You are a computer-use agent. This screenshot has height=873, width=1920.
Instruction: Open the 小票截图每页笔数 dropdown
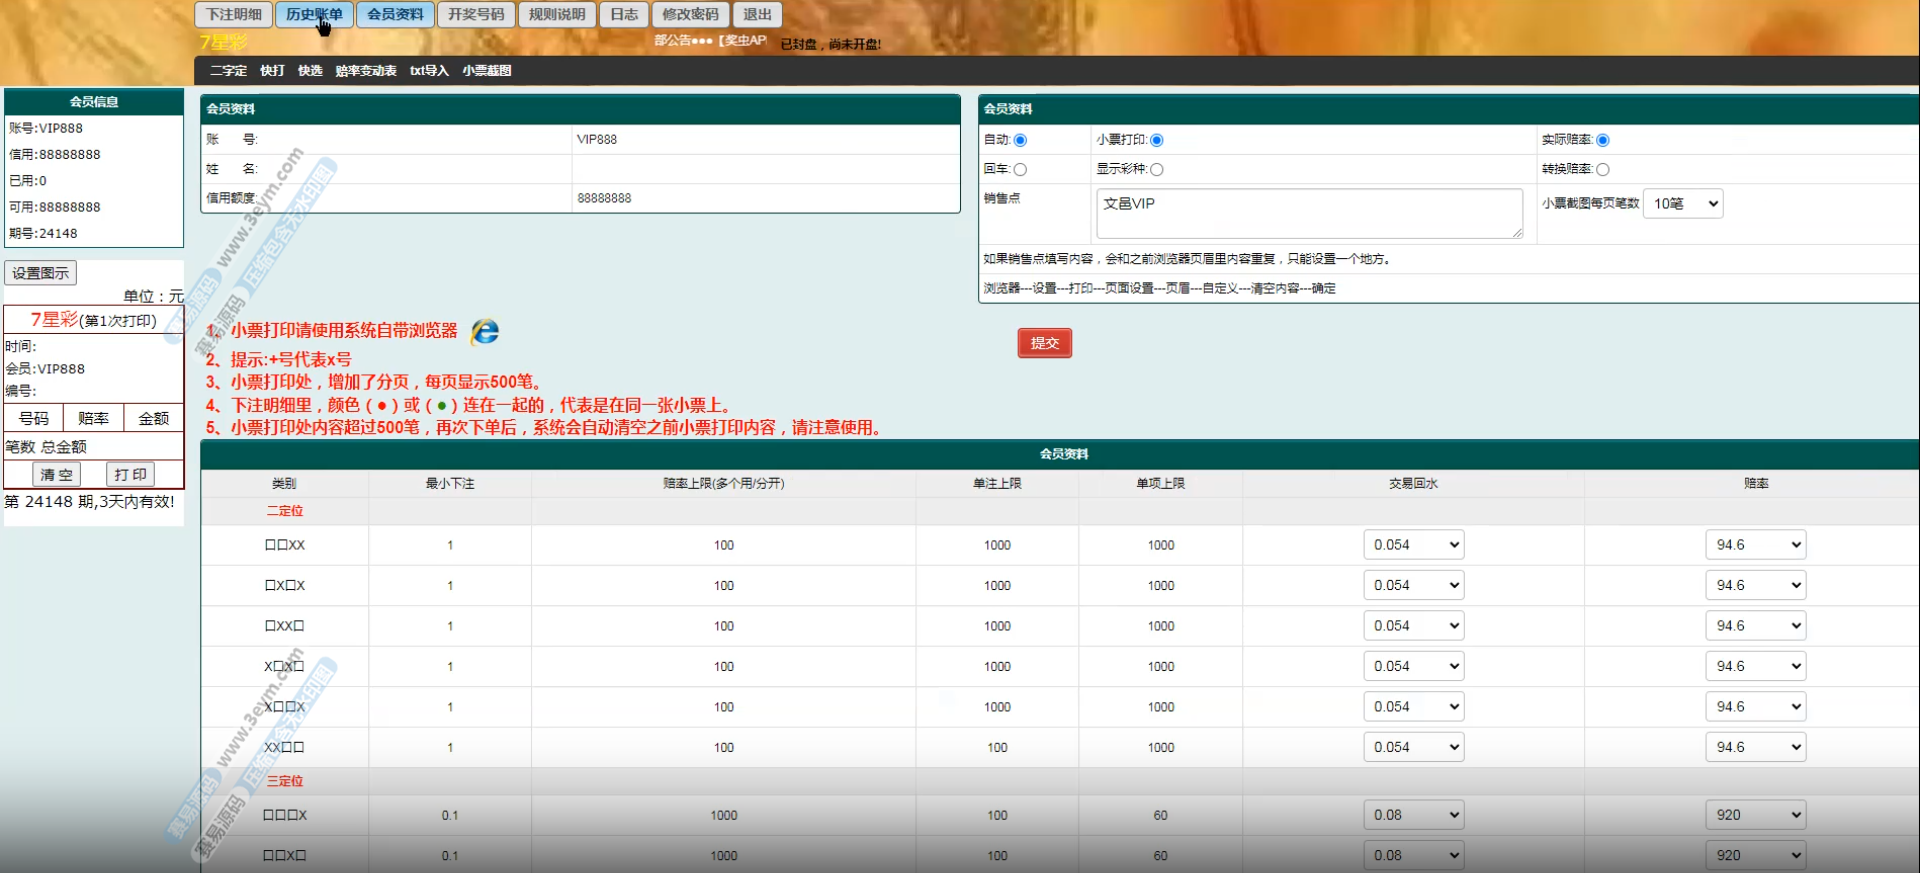[1683, 204]
